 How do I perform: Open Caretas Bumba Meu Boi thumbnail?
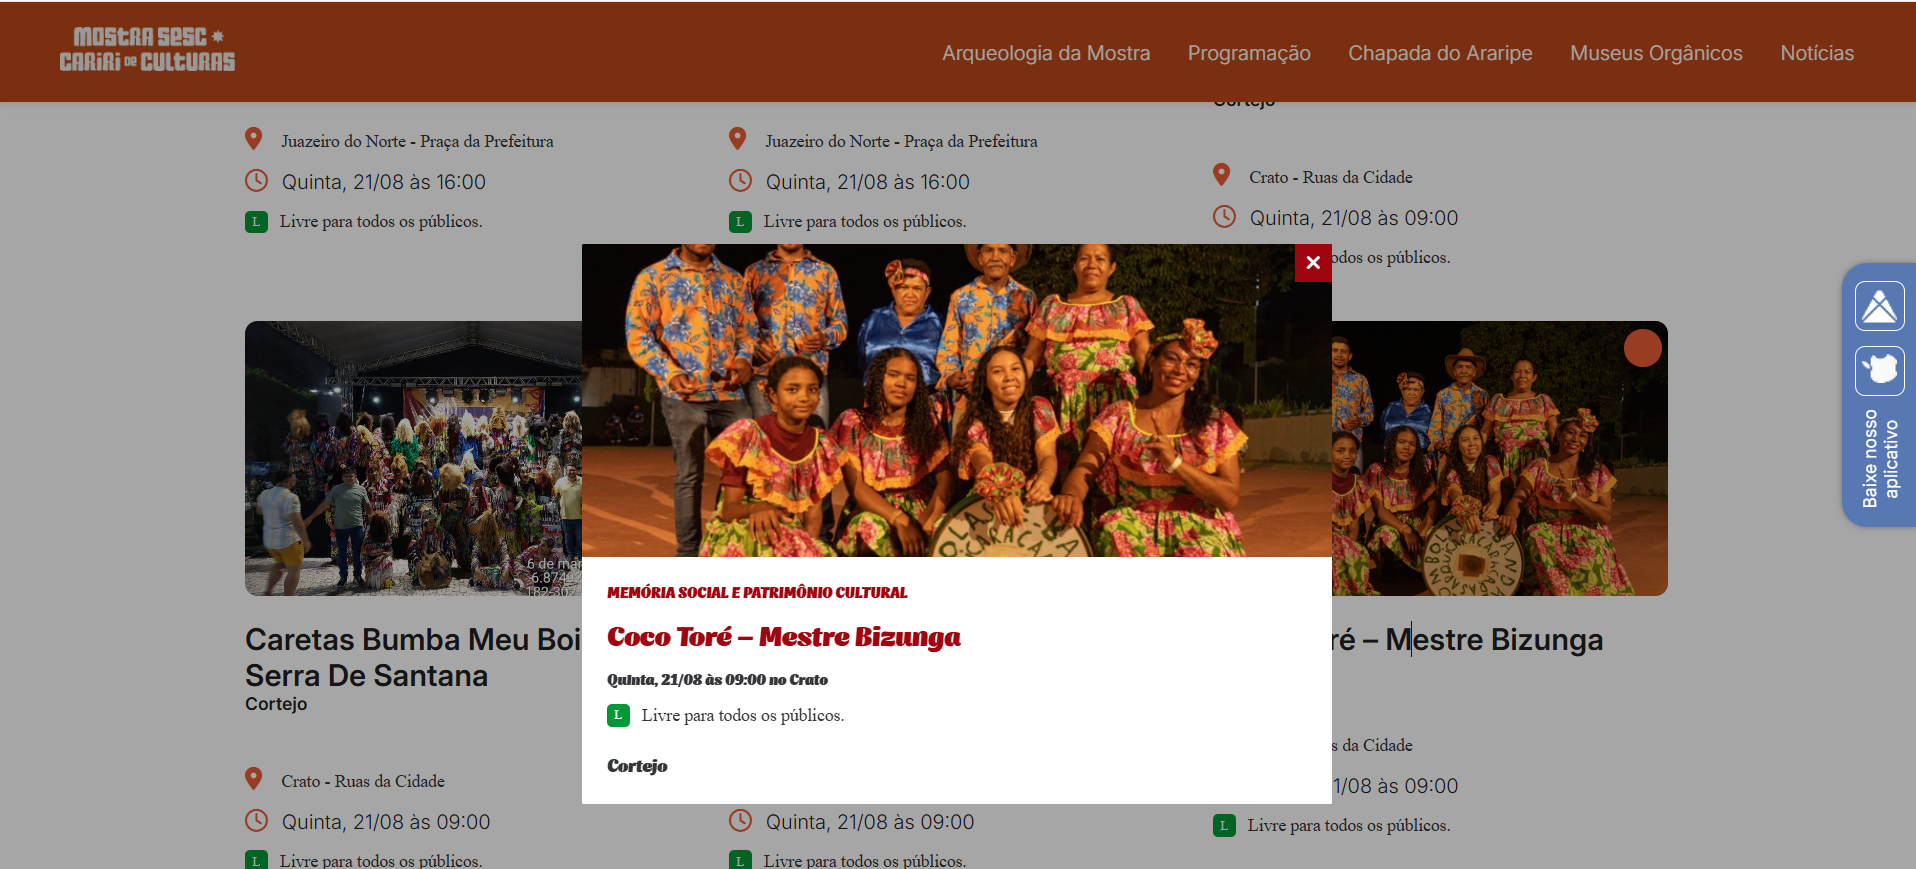click(x=413, y=458)
